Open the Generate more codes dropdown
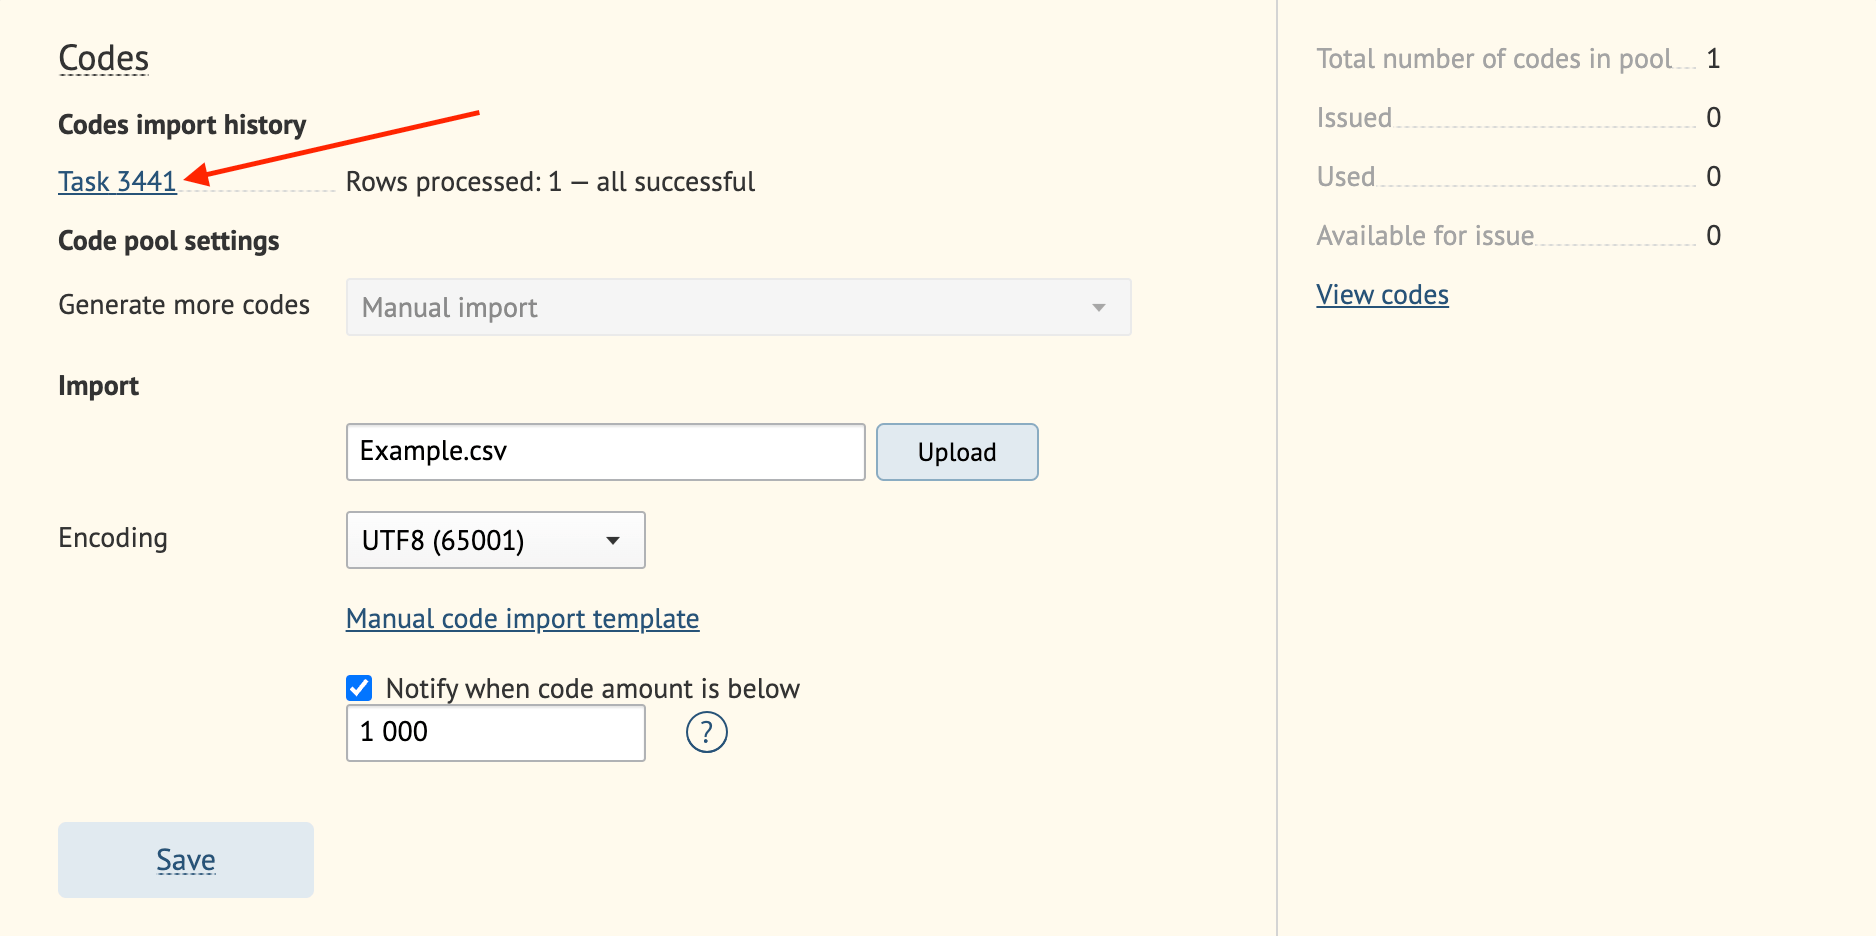 [738, 307]
